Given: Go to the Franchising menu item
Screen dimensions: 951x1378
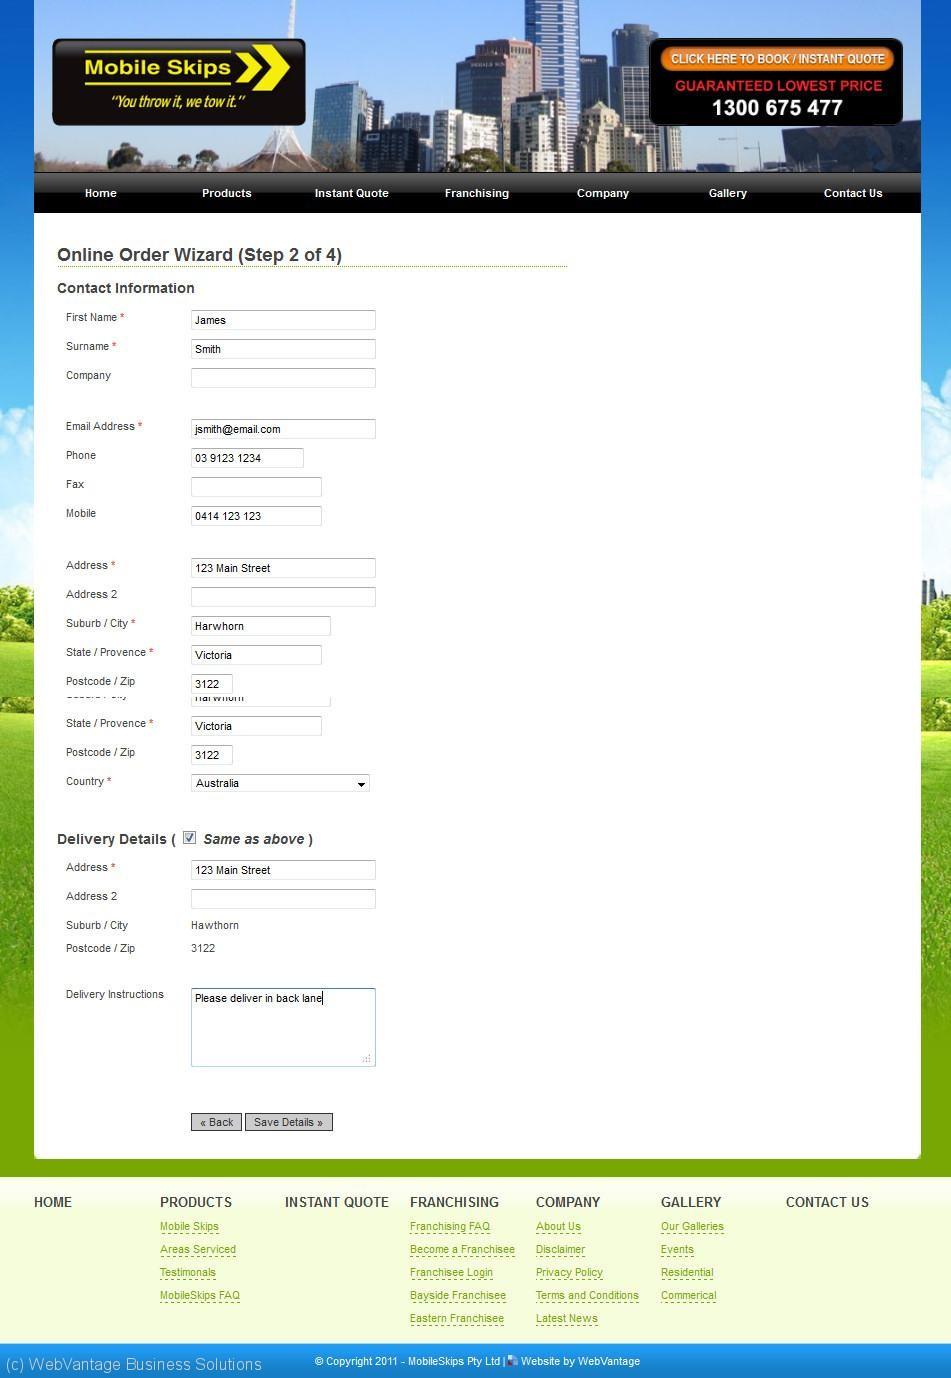Looking at the screenshot, I should pos(476,193).
